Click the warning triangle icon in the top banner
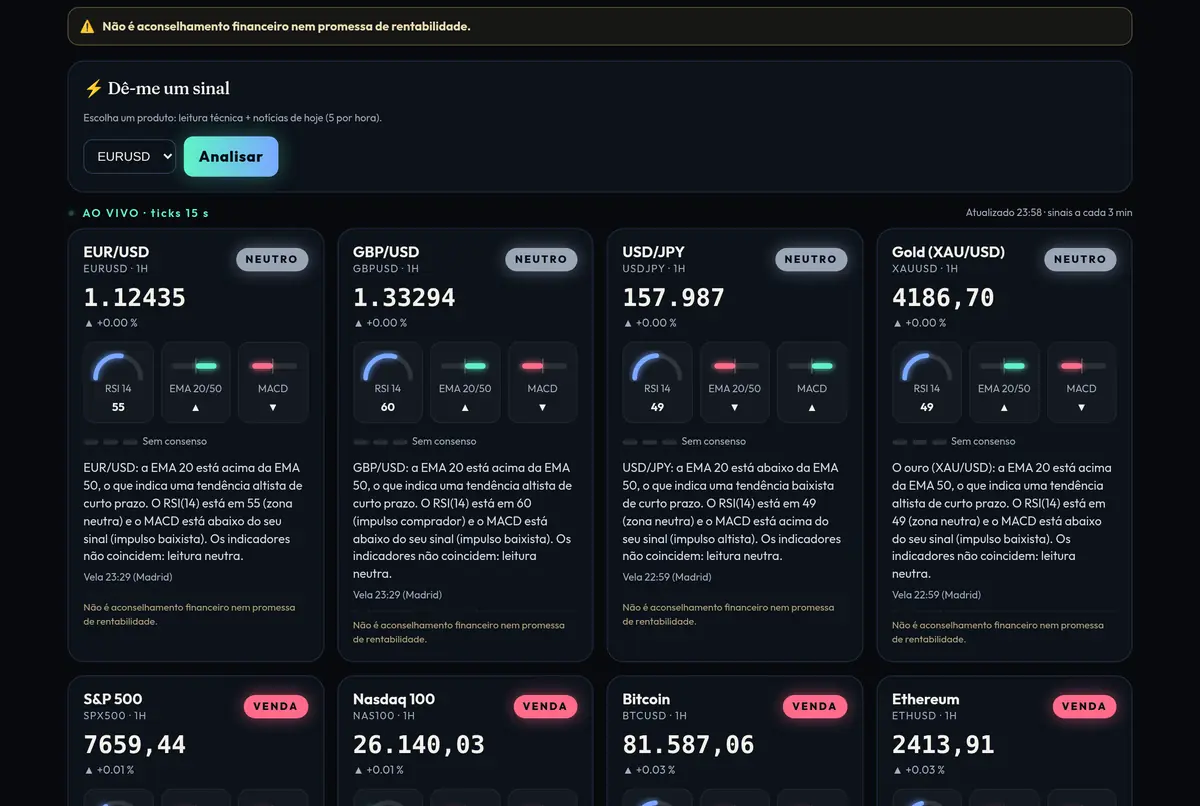This screenshot has height=806, width=1200. click(x=87, y=27)
